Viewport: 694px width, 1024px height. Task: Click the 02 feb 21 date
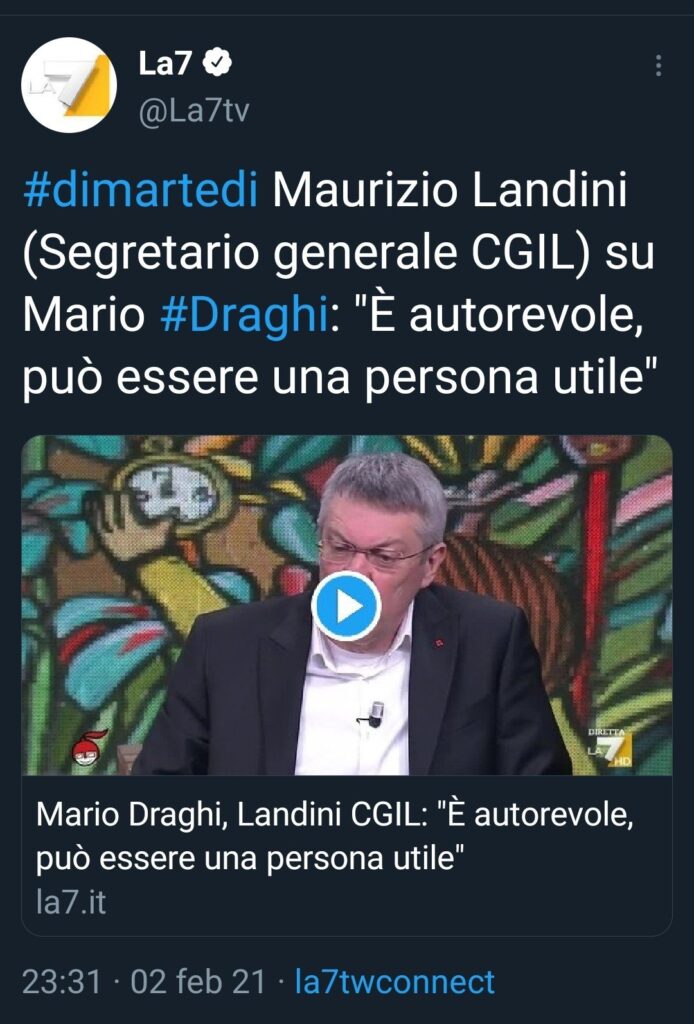coord(198,982)
